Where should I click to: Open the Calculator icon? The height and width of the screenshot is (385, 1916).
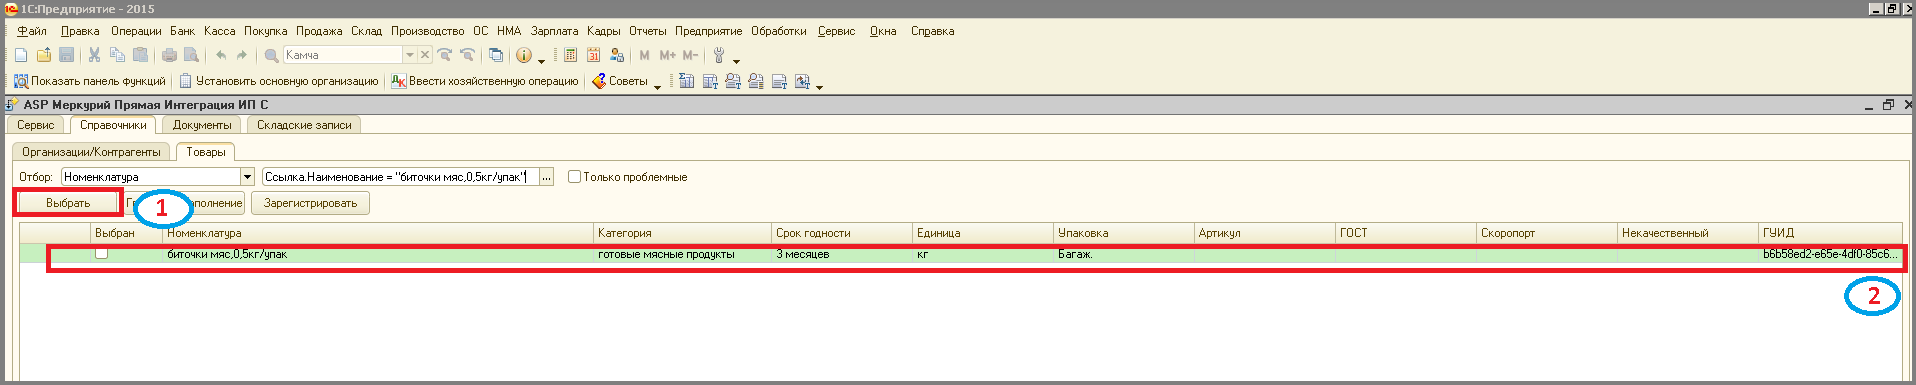click(x=571, y=55)
